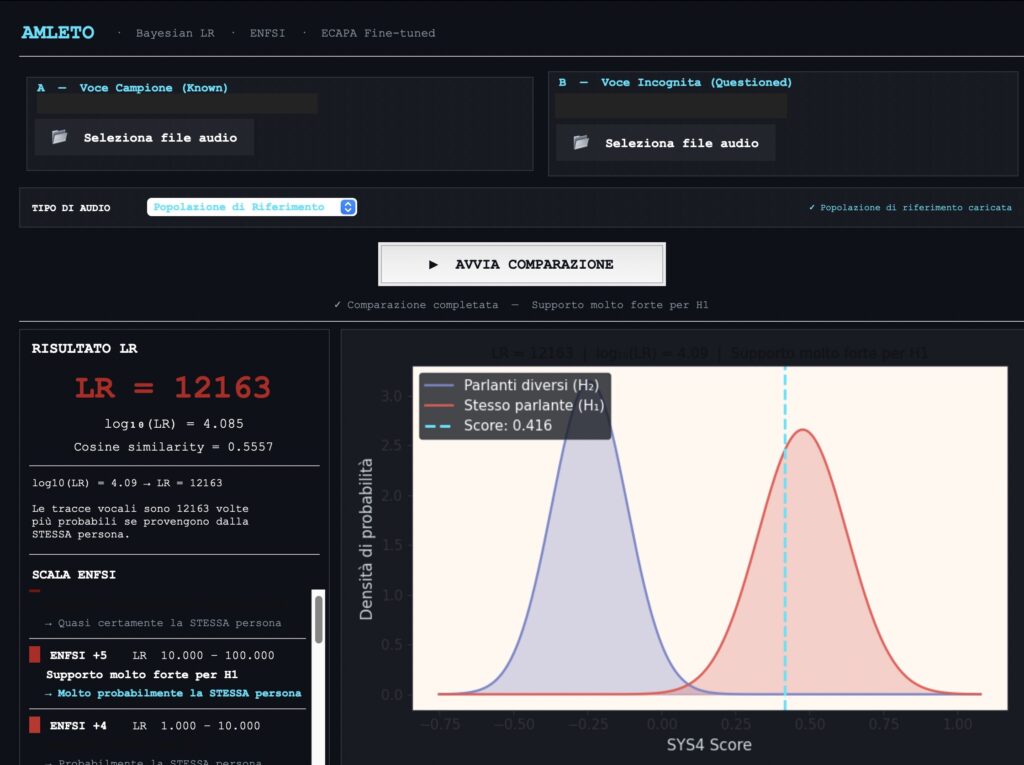
Task: Click the 'Parlanti diversi (H₂)' legend entry
Action: point(512,385)
